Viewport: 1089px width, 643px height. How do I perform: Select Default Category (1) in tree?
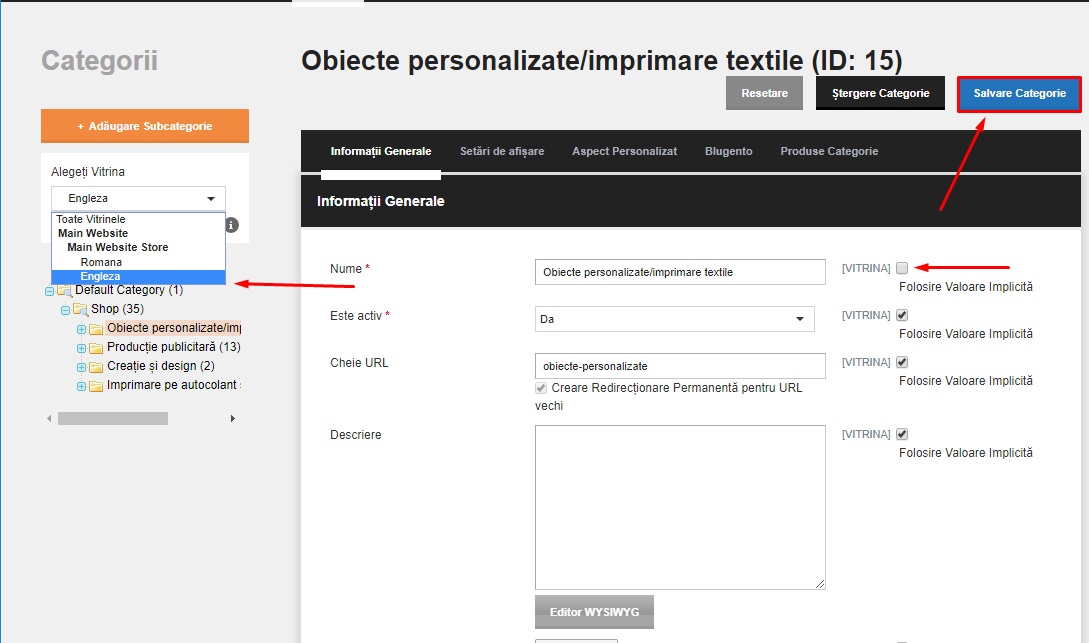(x=129, y=290)
